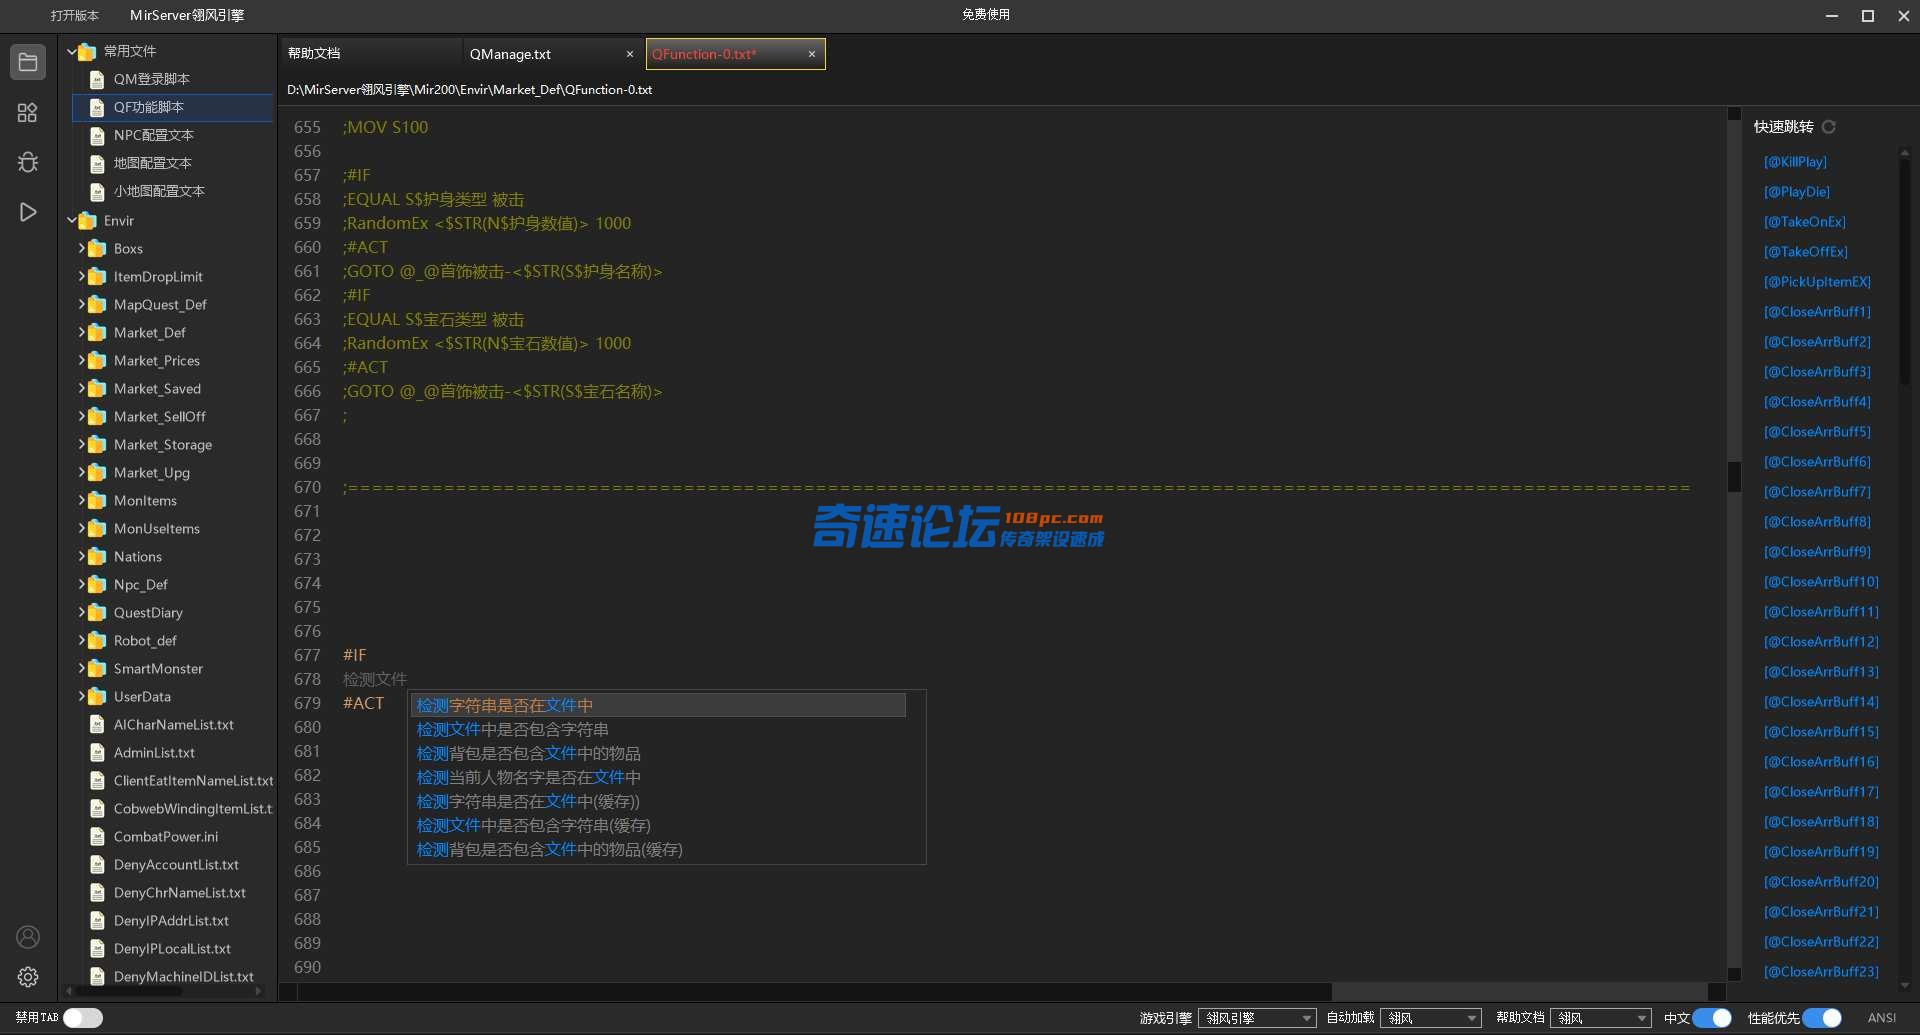Image resolution: width=1920 pixels, height=1035 pixels.
Task: Click the editor vertical scrollbar thumb
Action: [x=1734, y=476]
